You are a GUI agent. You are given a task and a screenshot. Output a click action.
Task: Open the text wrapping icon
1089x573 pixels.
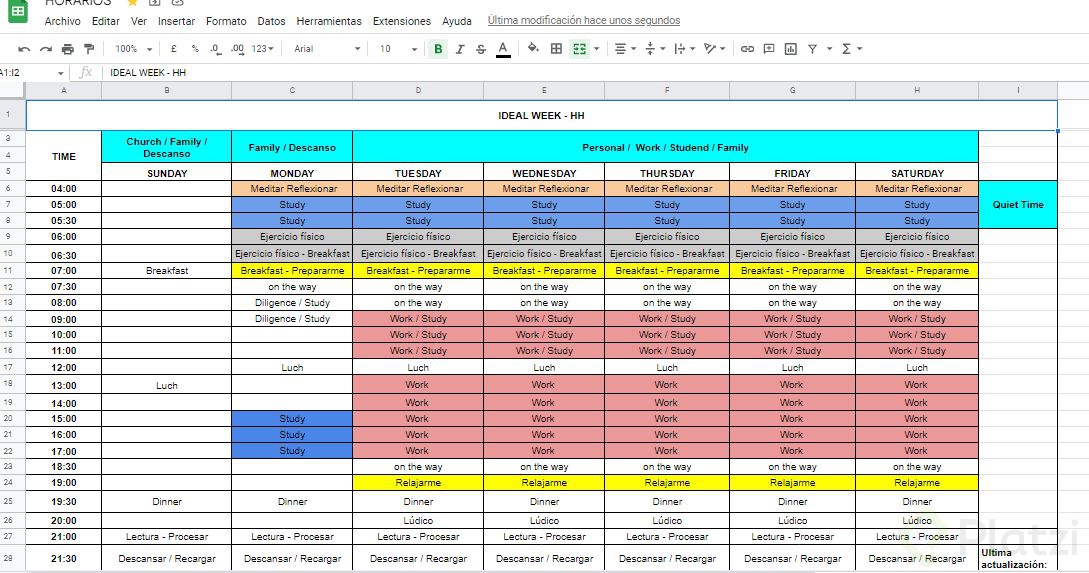click(x=679, y=49)
